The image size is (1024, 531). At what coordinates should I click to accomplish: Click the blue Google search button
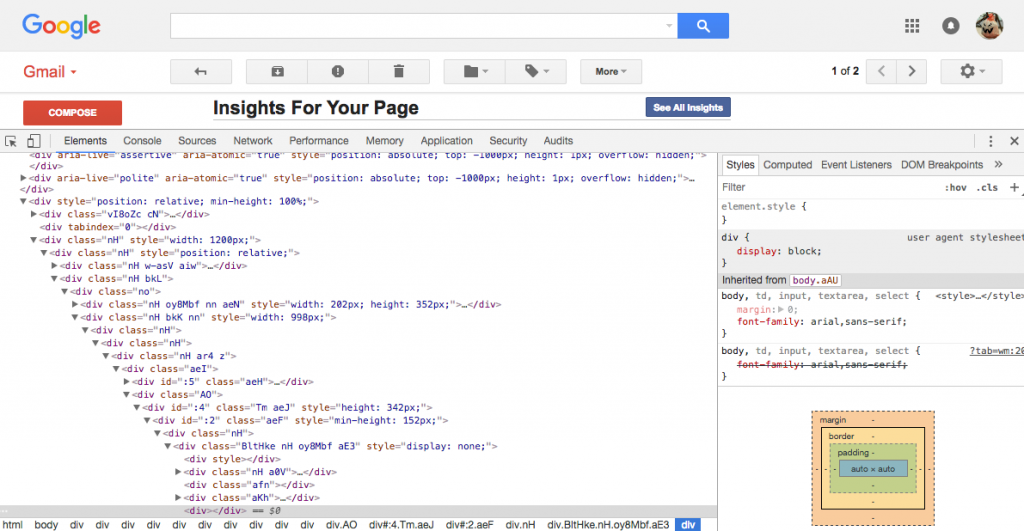point(703,26)
